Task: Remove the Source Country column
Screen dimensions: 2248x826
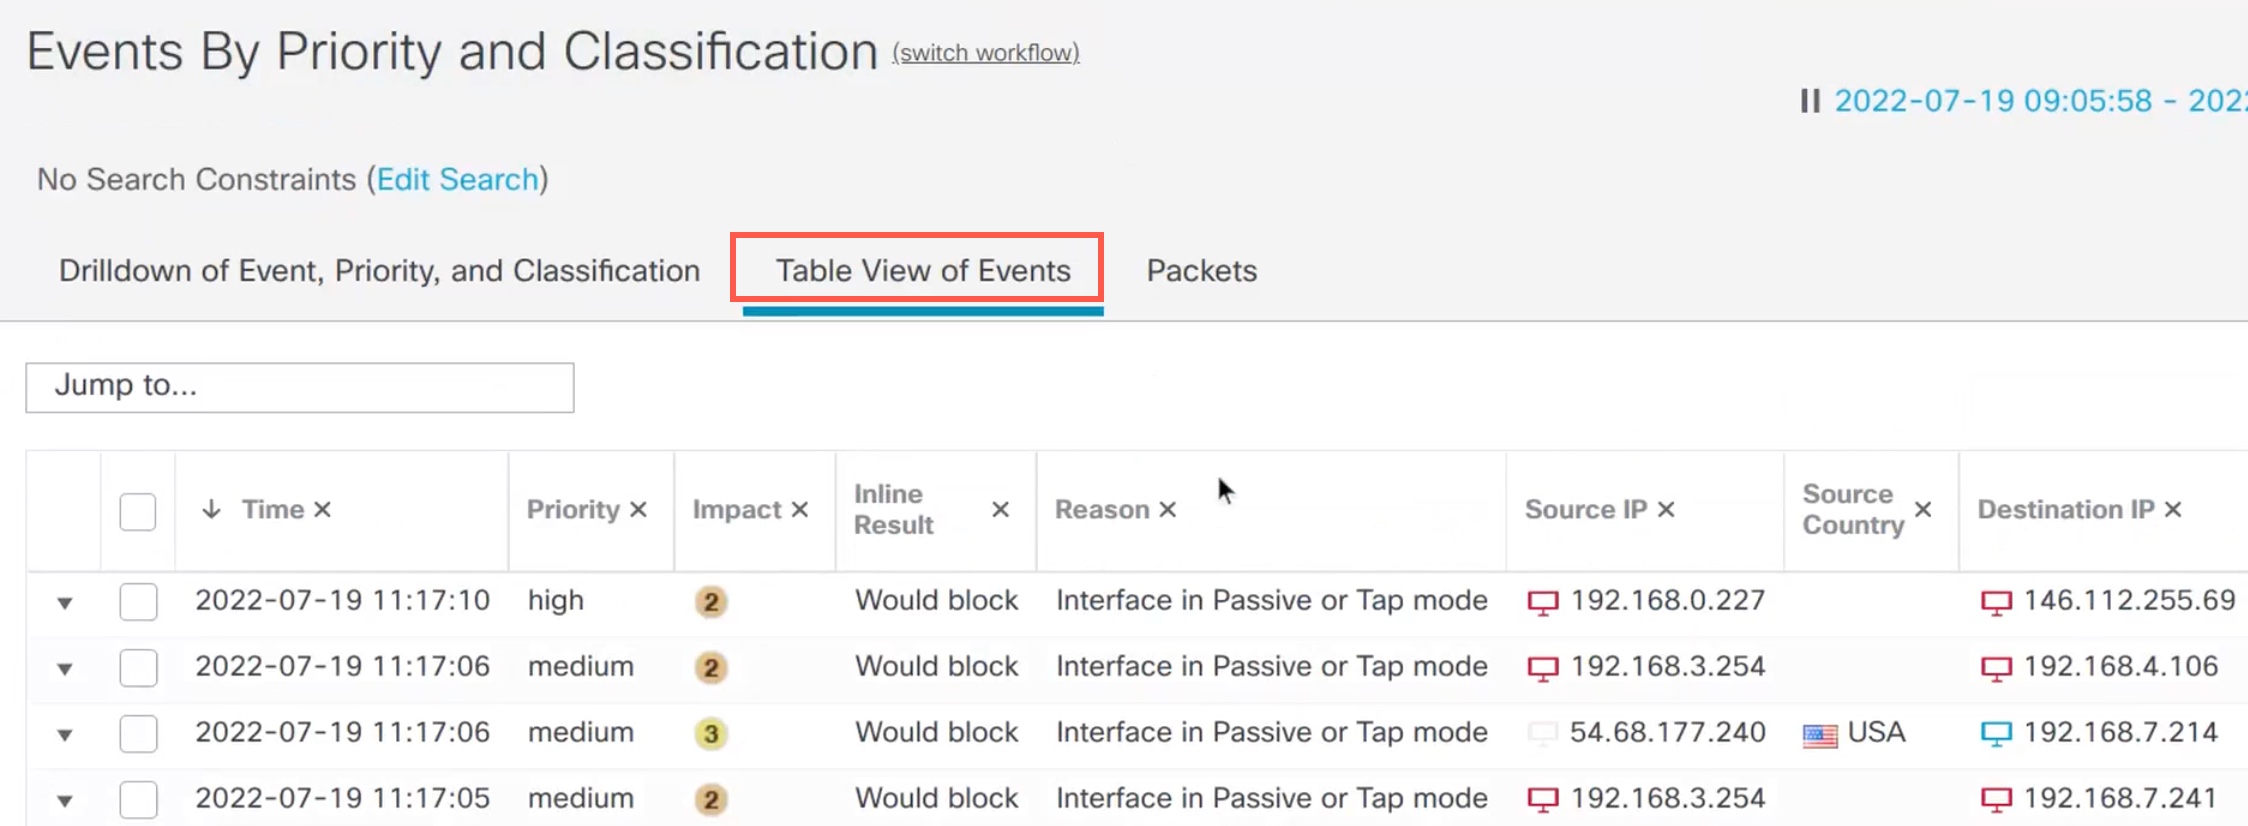Action: pyautogui.click(x=1923, y=510)
